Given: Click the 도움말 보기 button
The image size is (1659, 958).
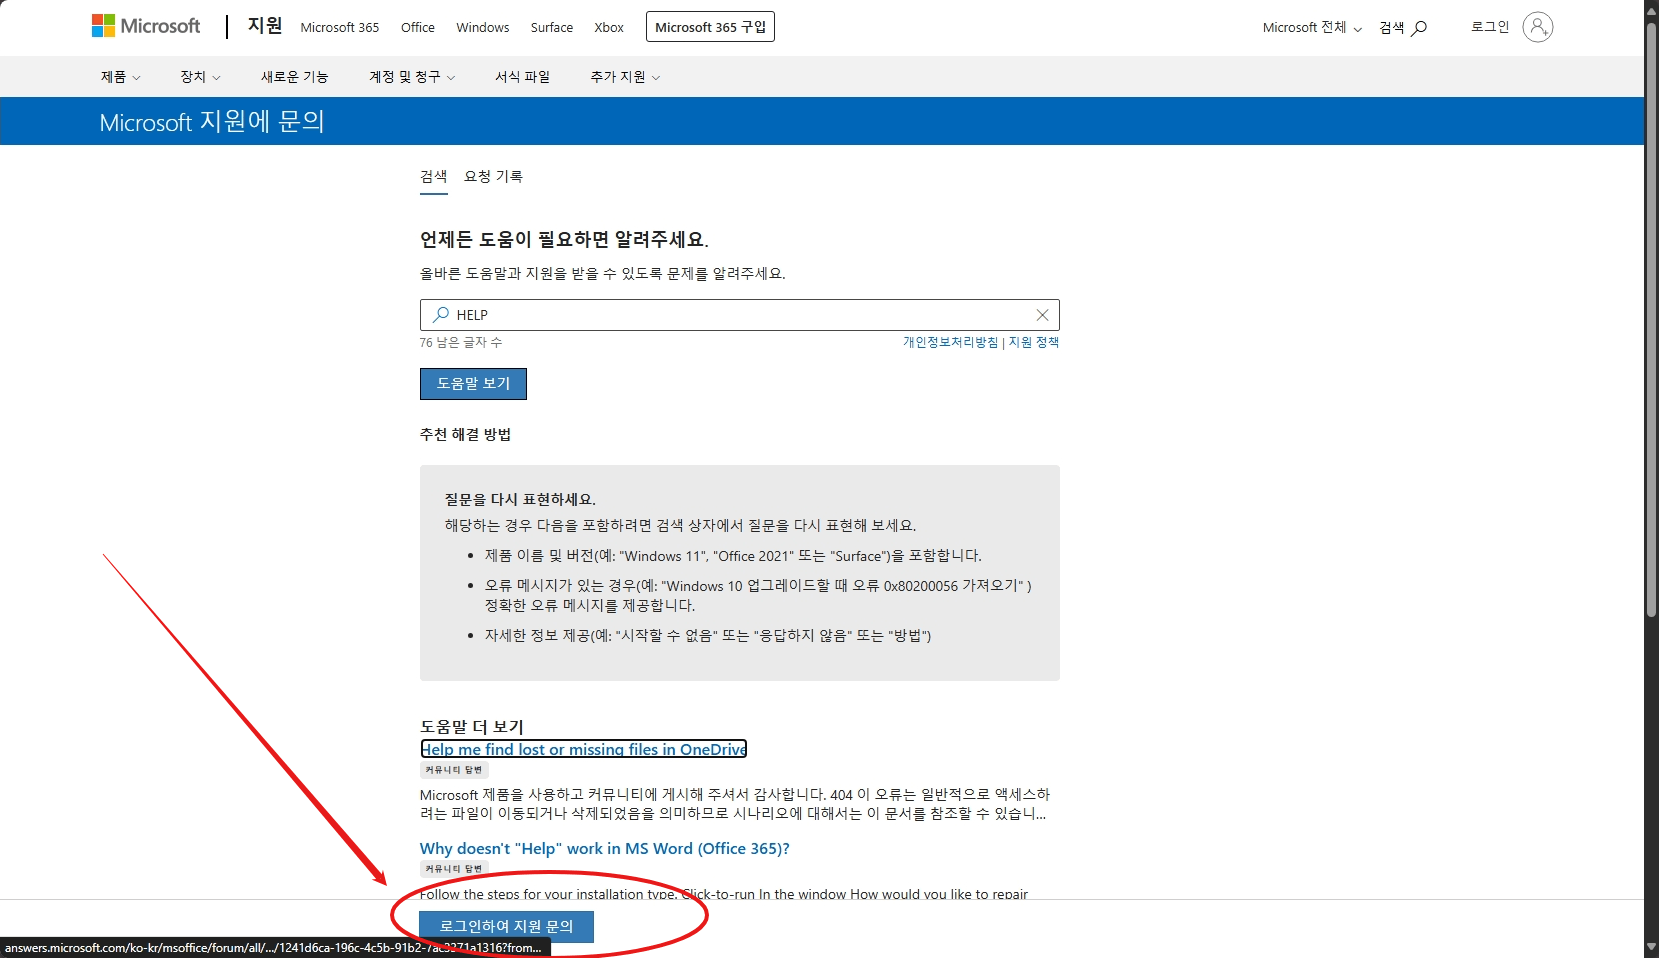Looking at the screenshot, I should tap(473, 384).
